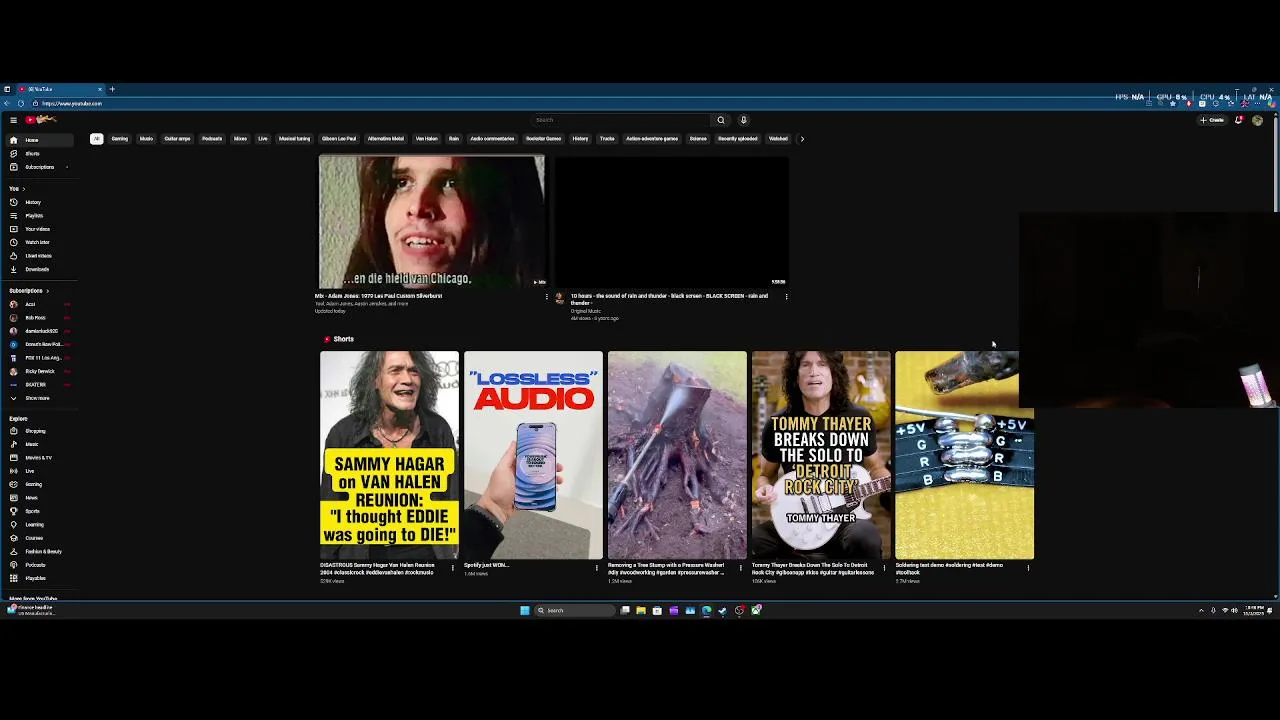Expand the You section chevron
This screenshot has width=1280, height=720.
23,189
